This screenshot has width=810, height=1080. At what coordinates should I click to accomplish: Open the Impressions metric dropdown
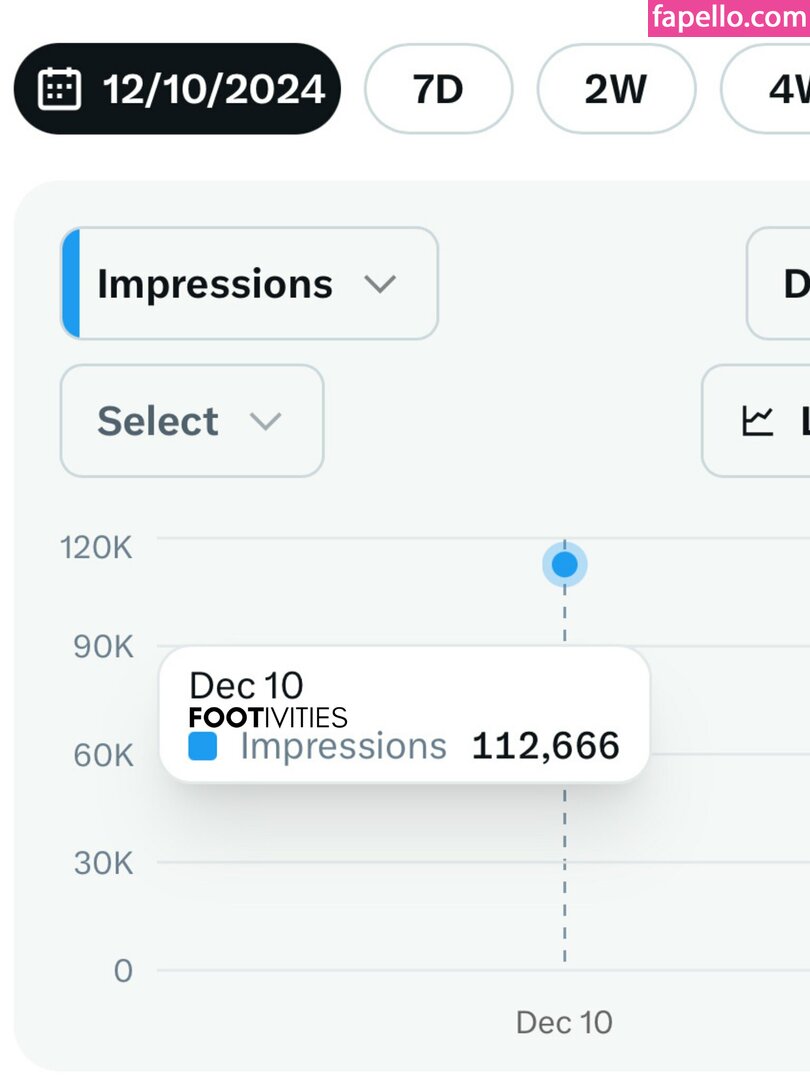point(250,284)
